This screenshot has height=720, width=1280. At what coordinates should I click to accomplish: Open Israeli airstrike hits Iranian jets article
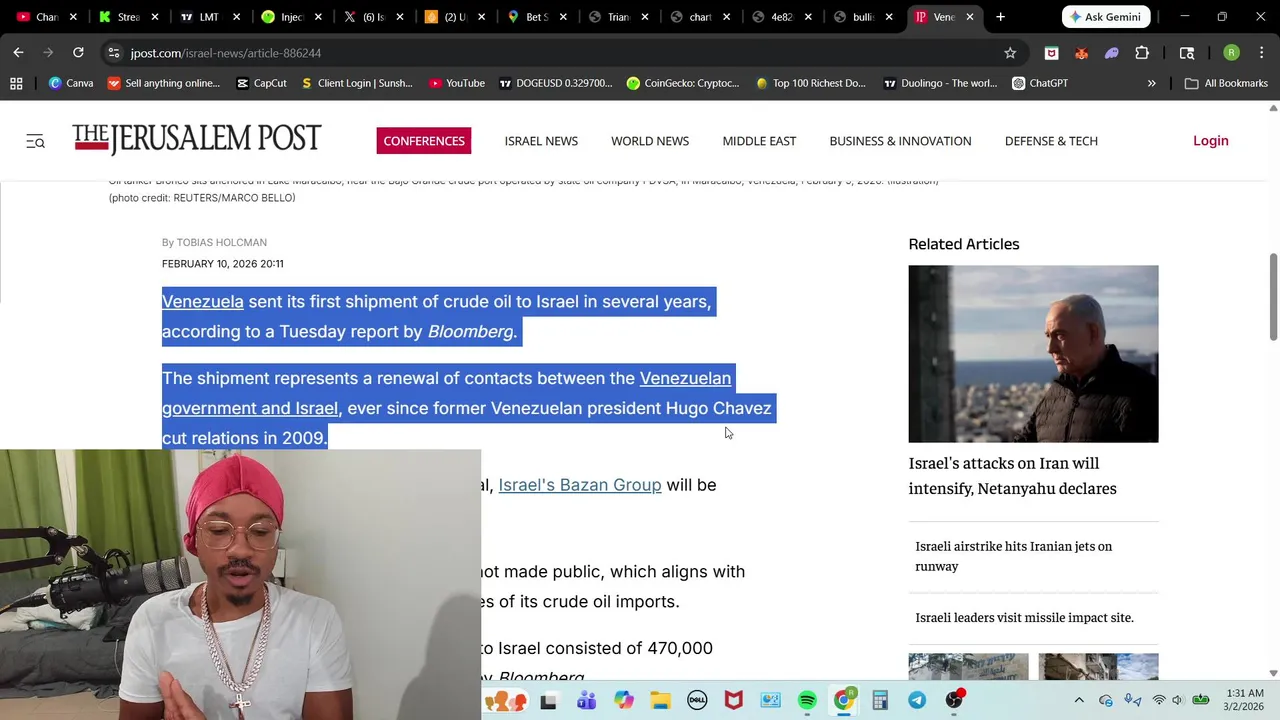tap(1013, 556)
